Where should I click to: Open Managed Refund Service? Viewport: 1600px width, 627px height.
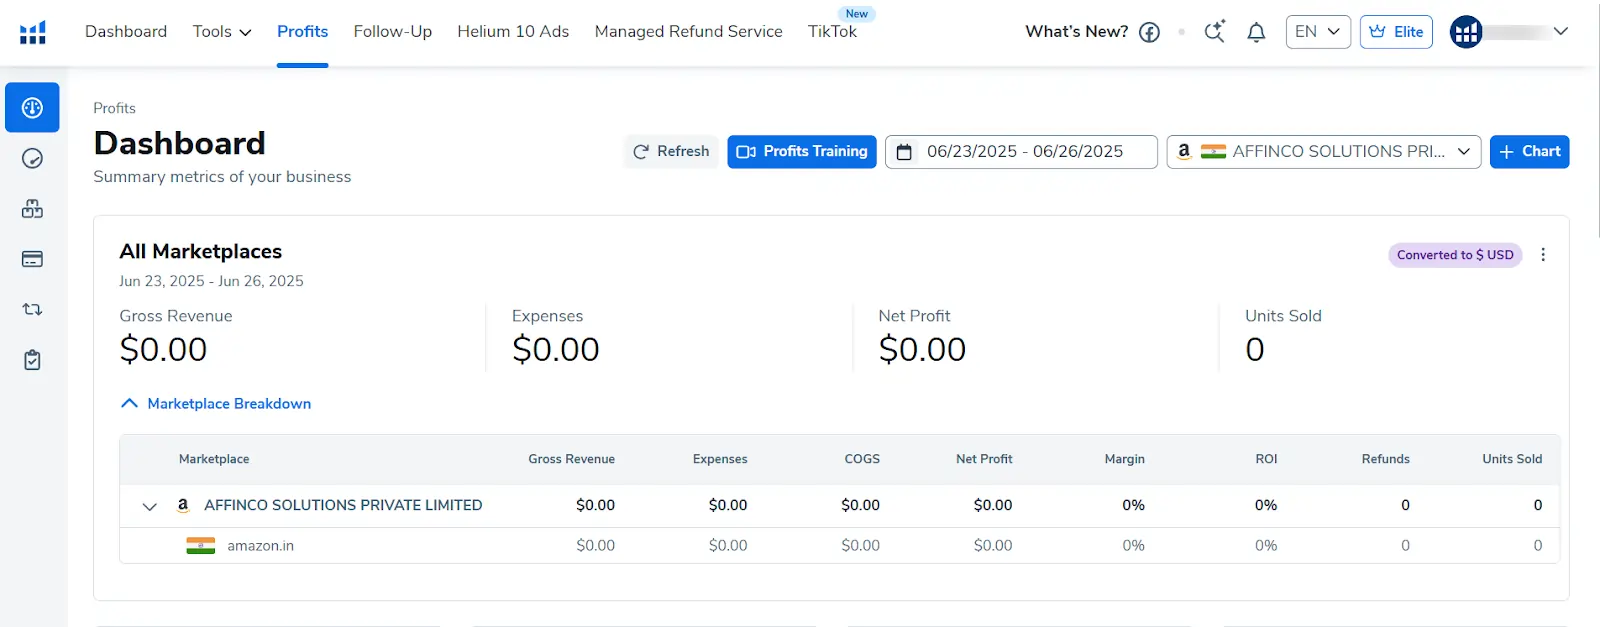click(688, 32)
